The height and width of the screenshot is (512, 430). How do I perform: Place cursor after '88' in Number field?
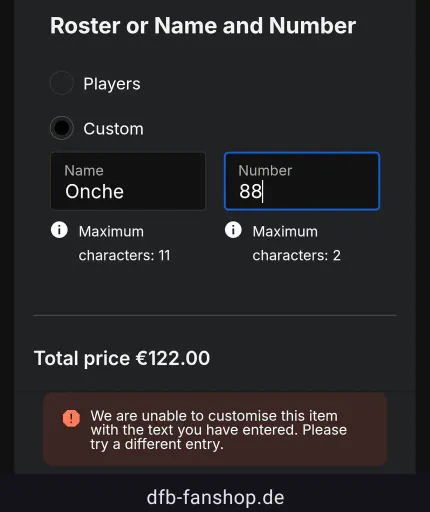click(263, 192)
